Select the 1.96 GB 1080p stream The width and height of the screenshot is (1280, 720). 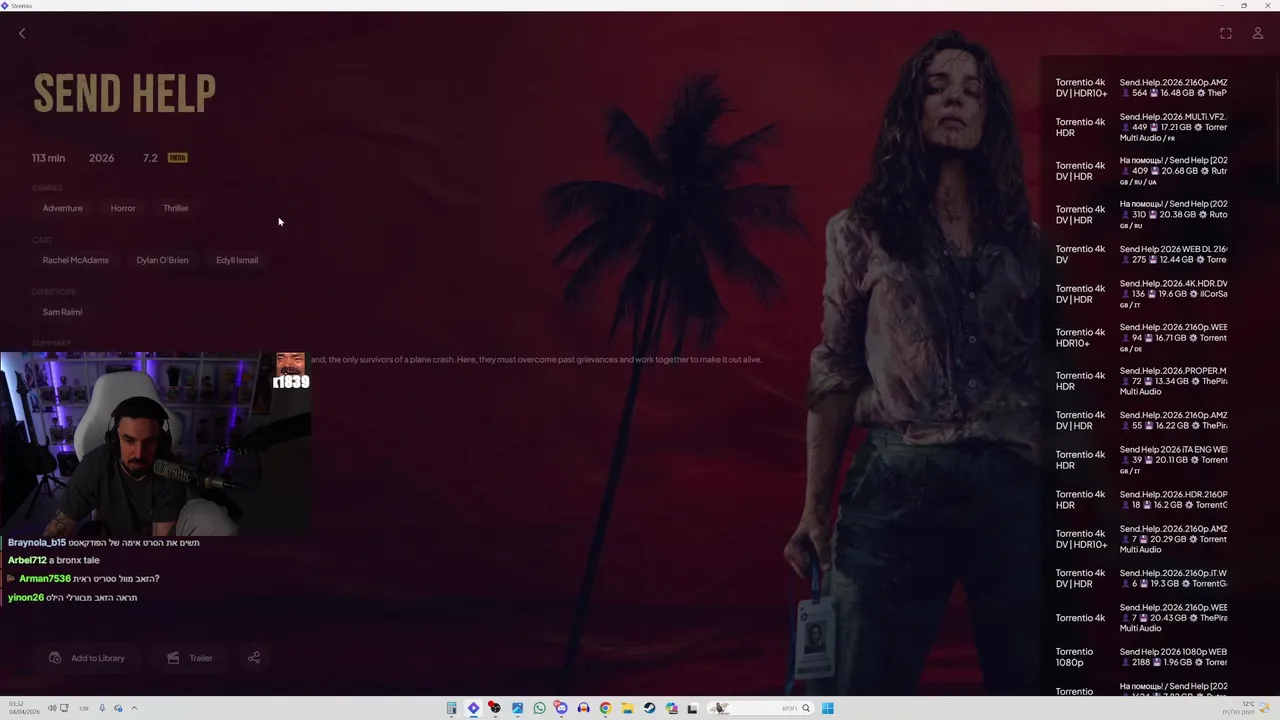[1141, 657]
